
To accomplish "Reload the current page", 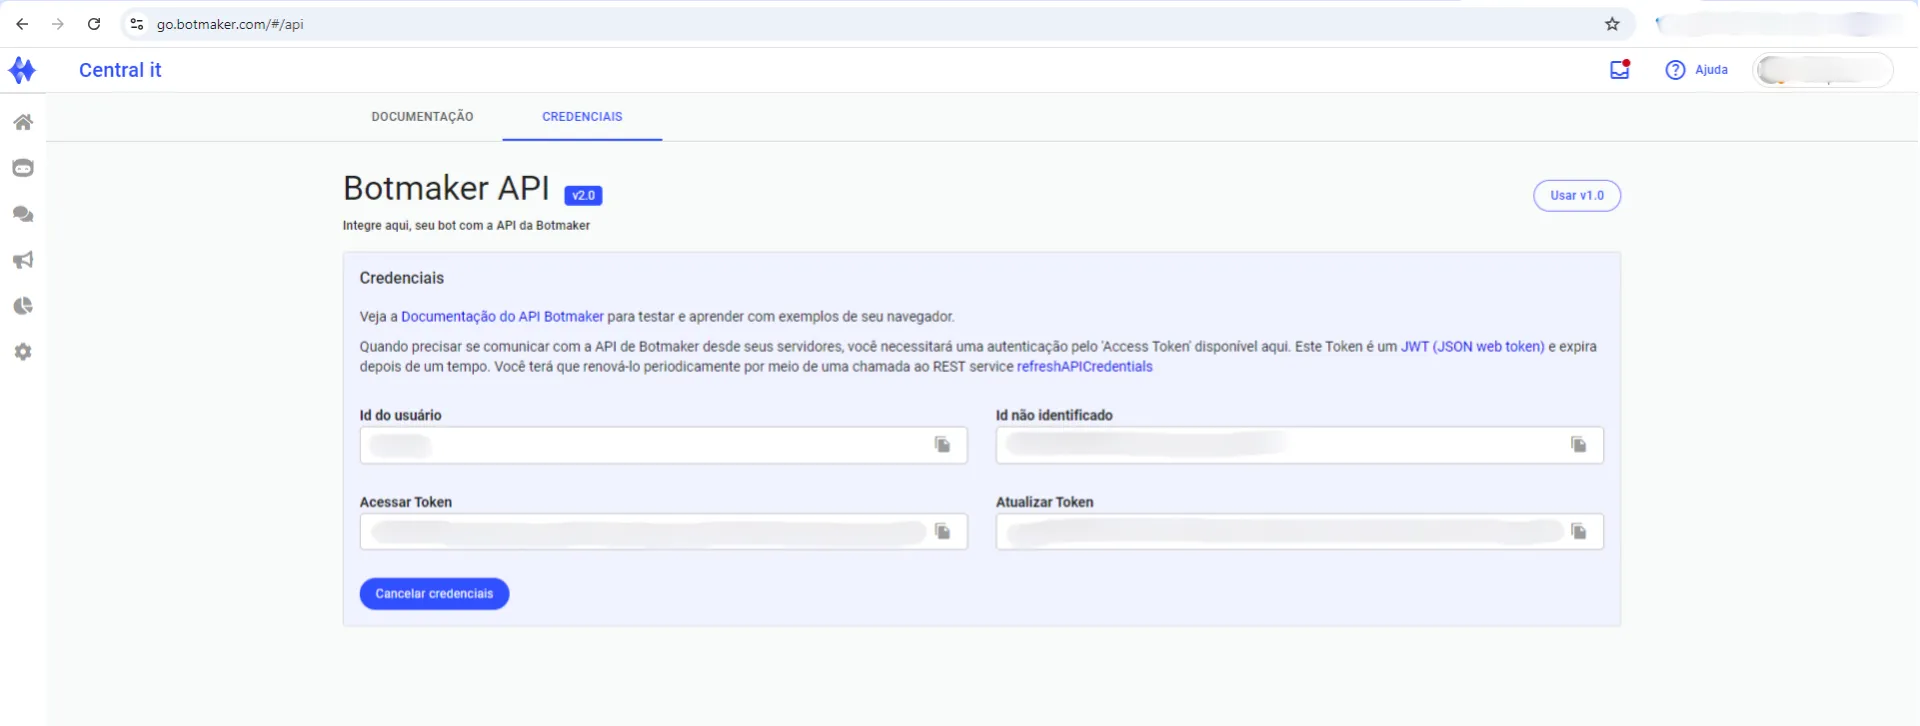I will (x=94, y=24).
